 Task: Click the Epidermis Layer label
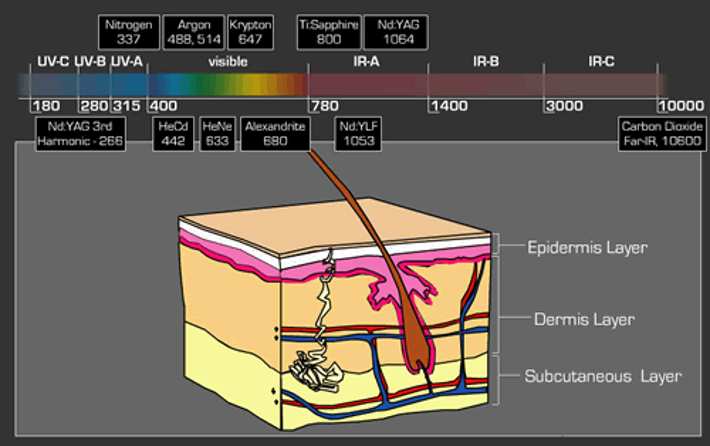pos(587,248)
